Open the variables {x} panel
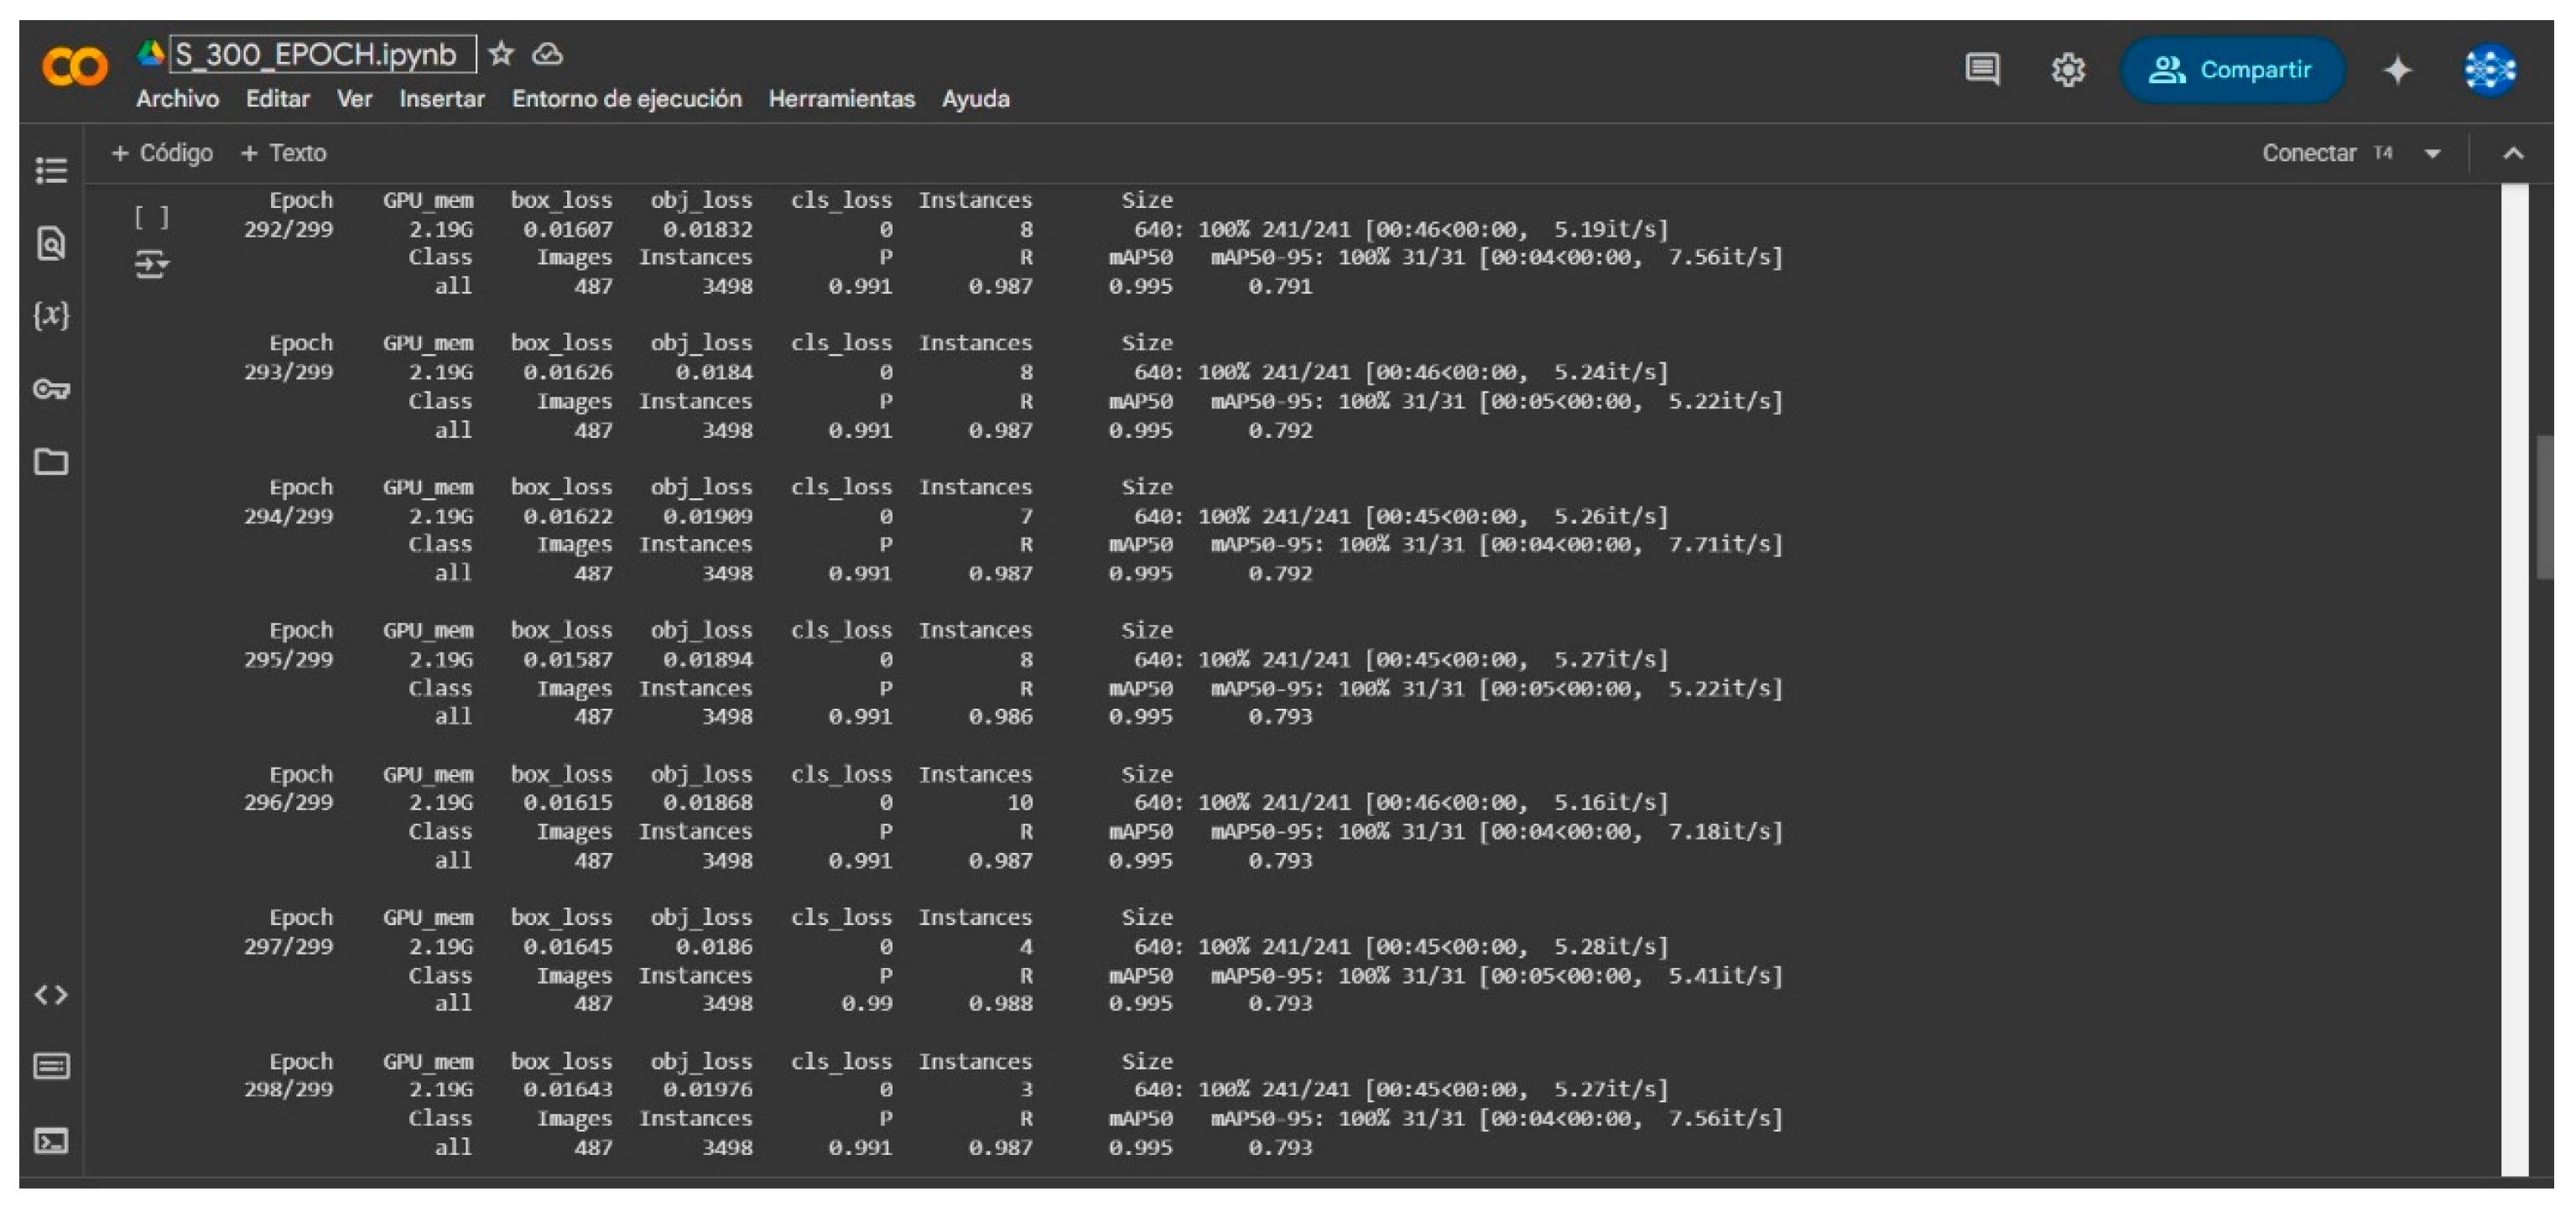 [51, 316]
